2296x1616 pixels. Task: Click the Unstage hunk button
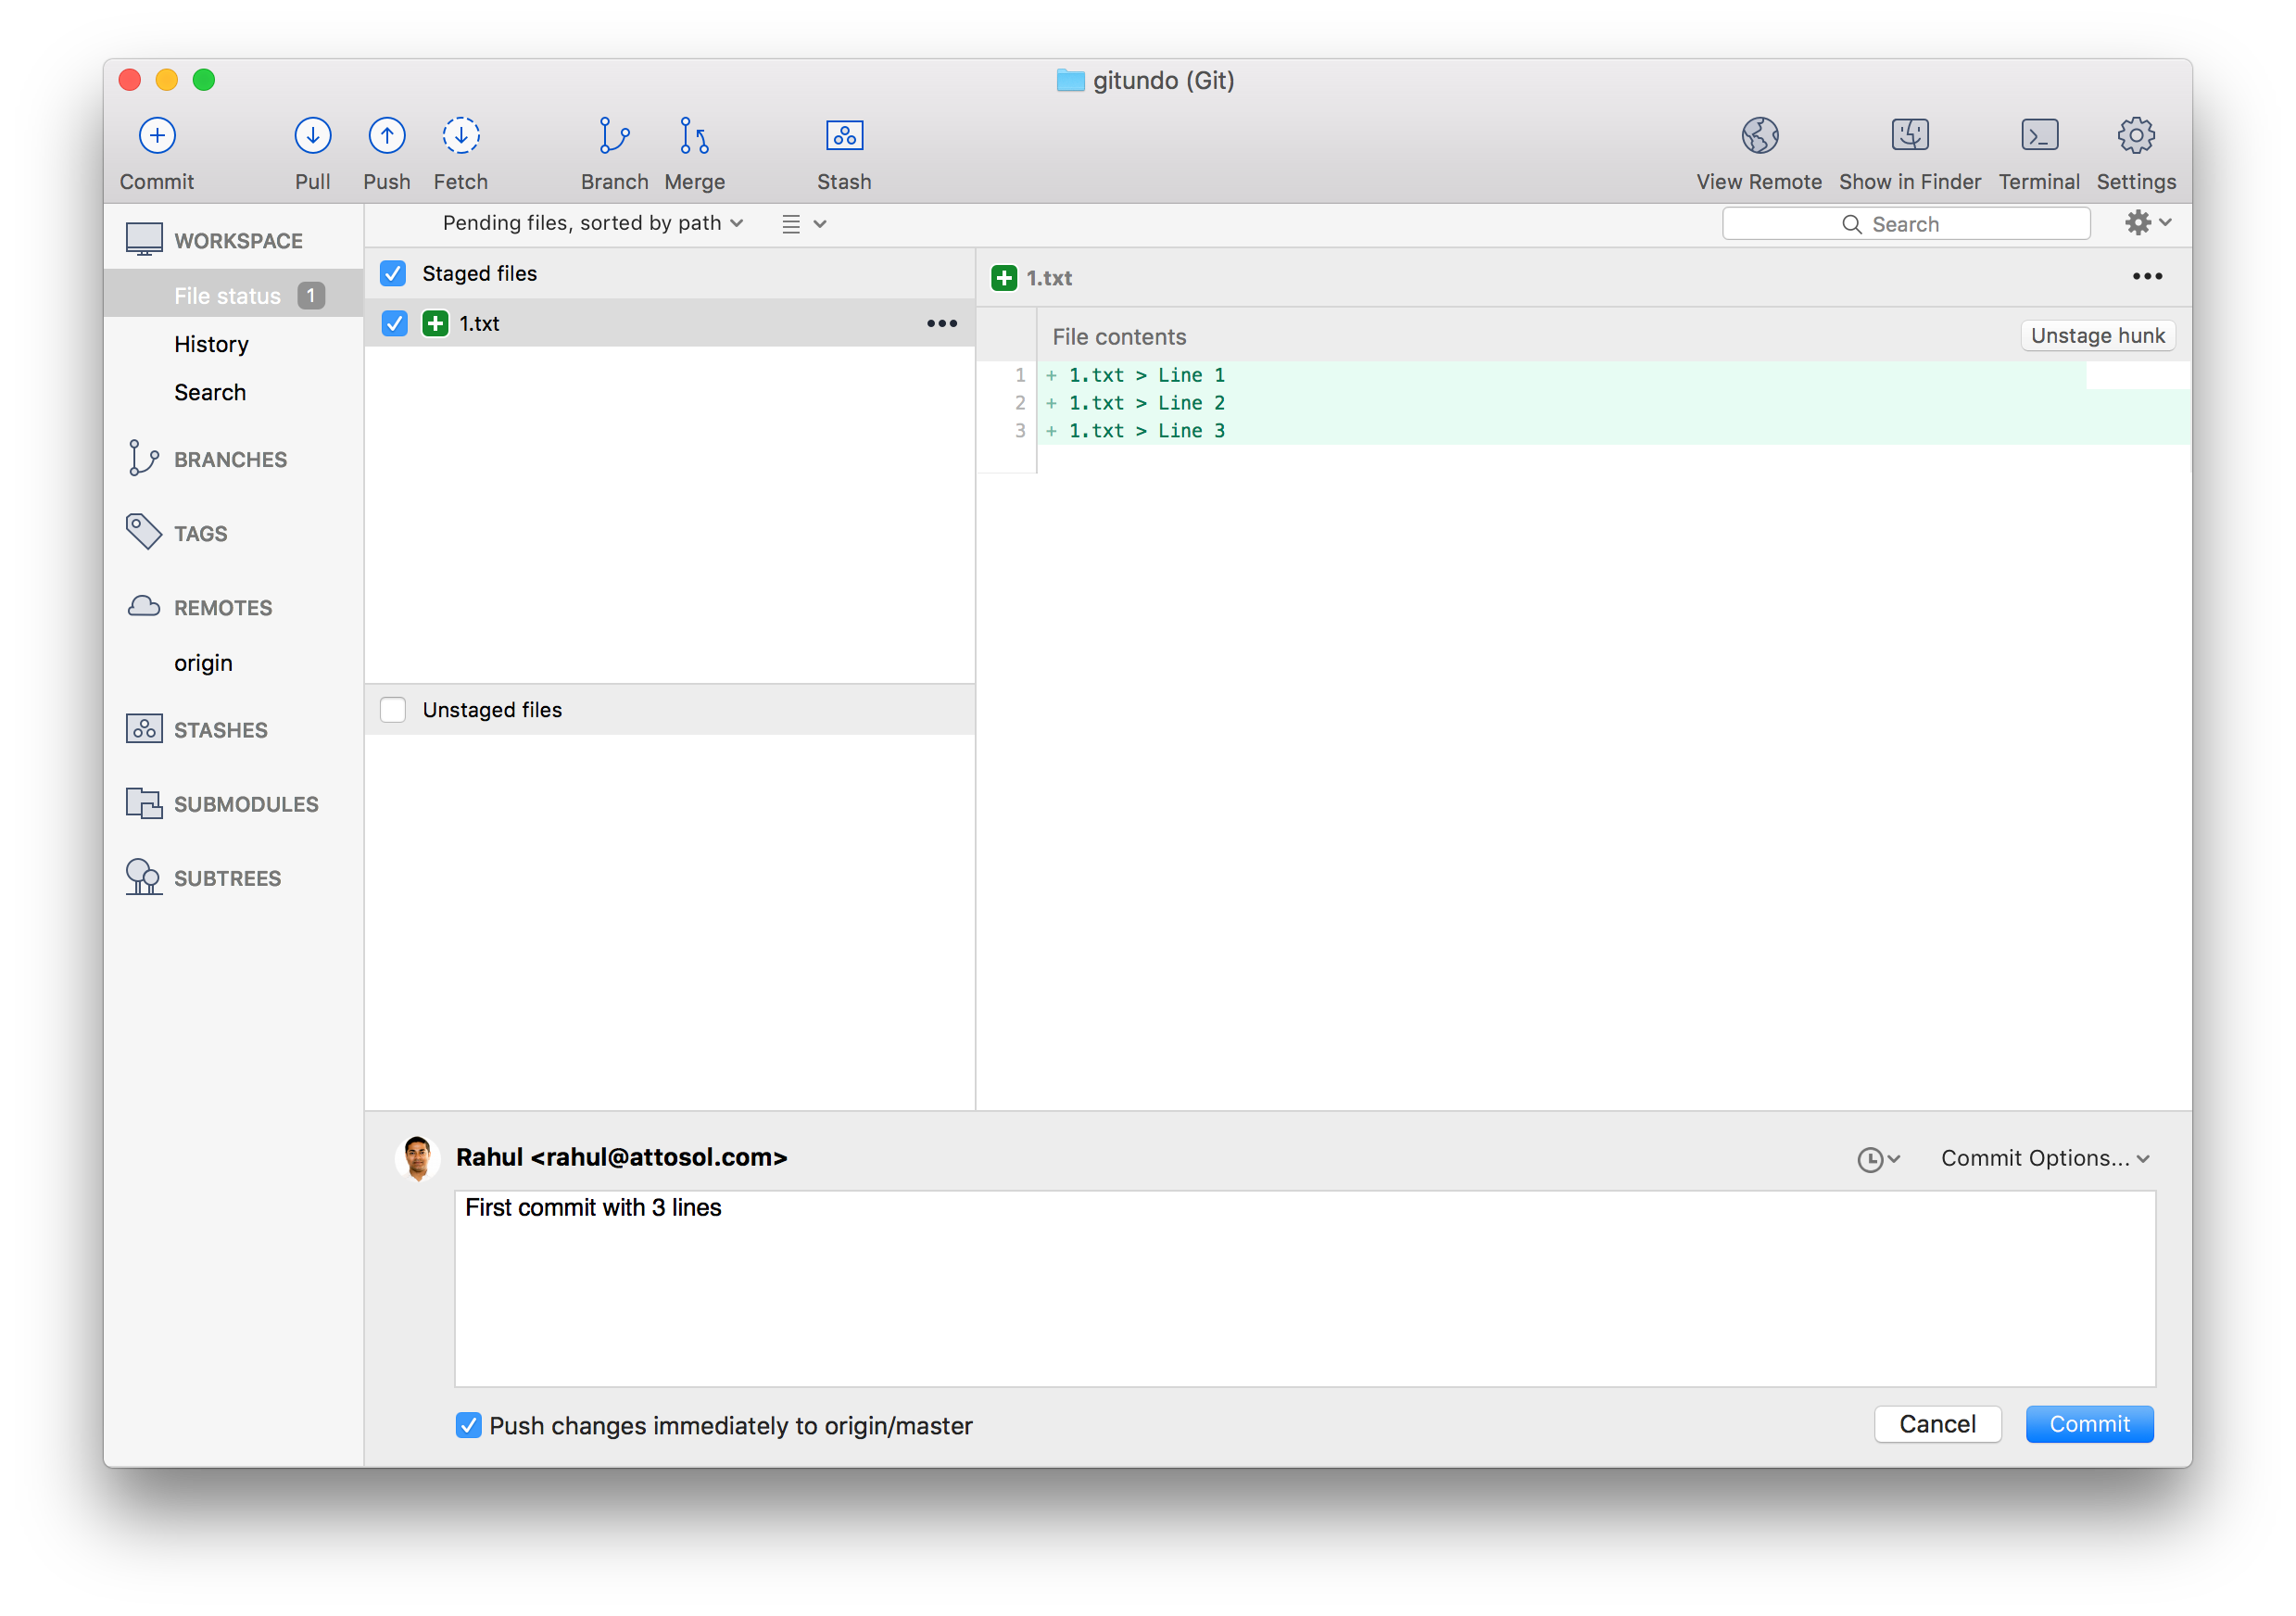(2095, 335)
